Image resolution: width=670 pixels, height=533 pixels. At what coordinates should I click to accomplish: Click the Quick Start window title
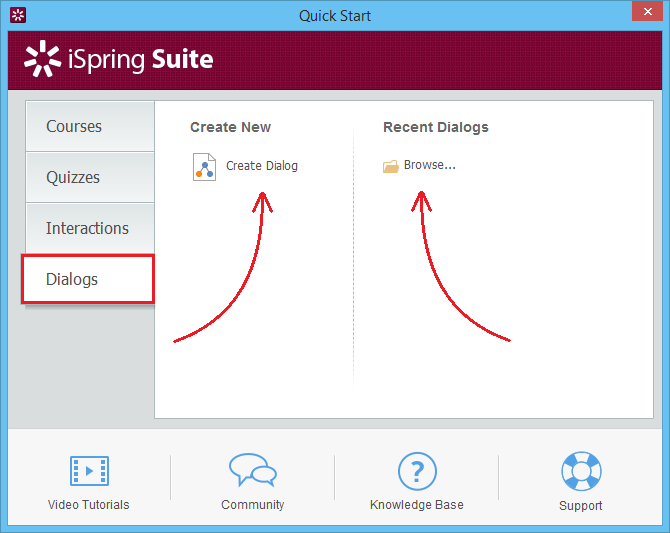tap(335, 16)
